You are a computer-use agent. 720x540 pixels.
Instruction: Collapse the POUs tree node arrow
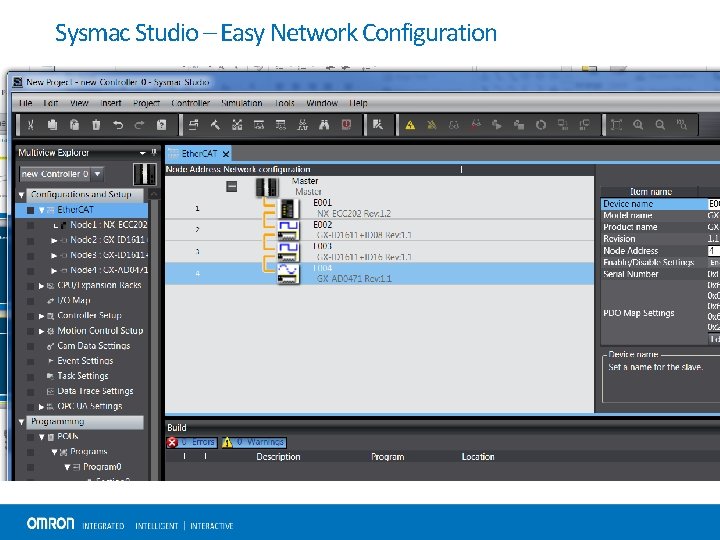(41, 437)
